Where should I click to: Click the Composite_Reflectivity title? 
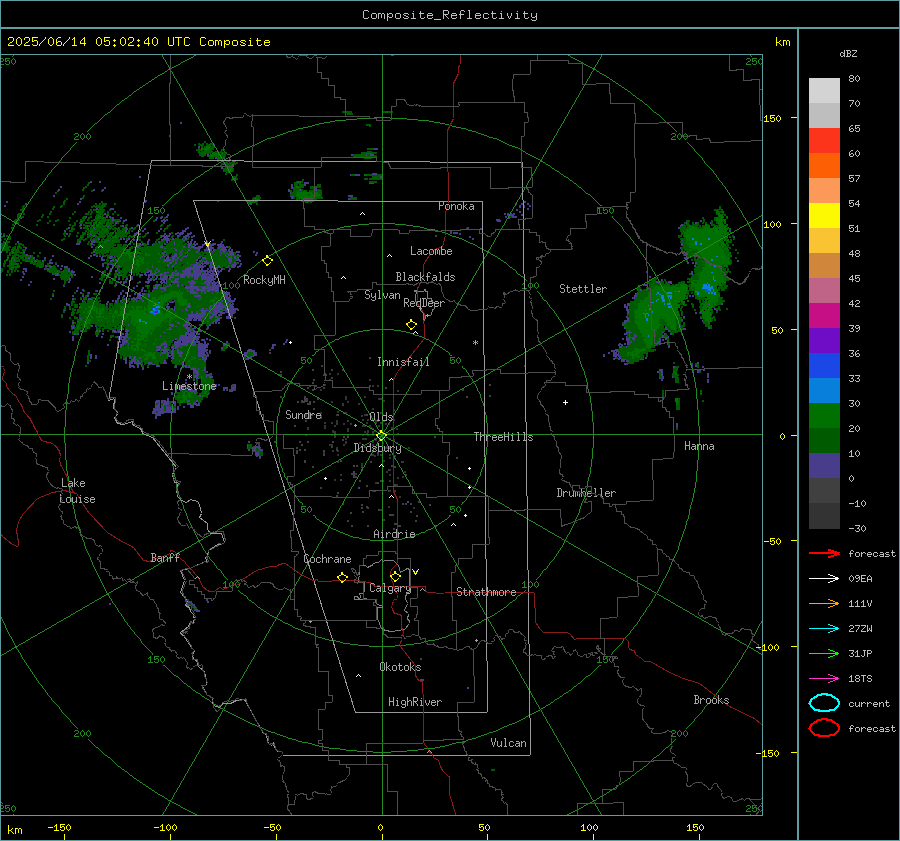pos(450,15)
